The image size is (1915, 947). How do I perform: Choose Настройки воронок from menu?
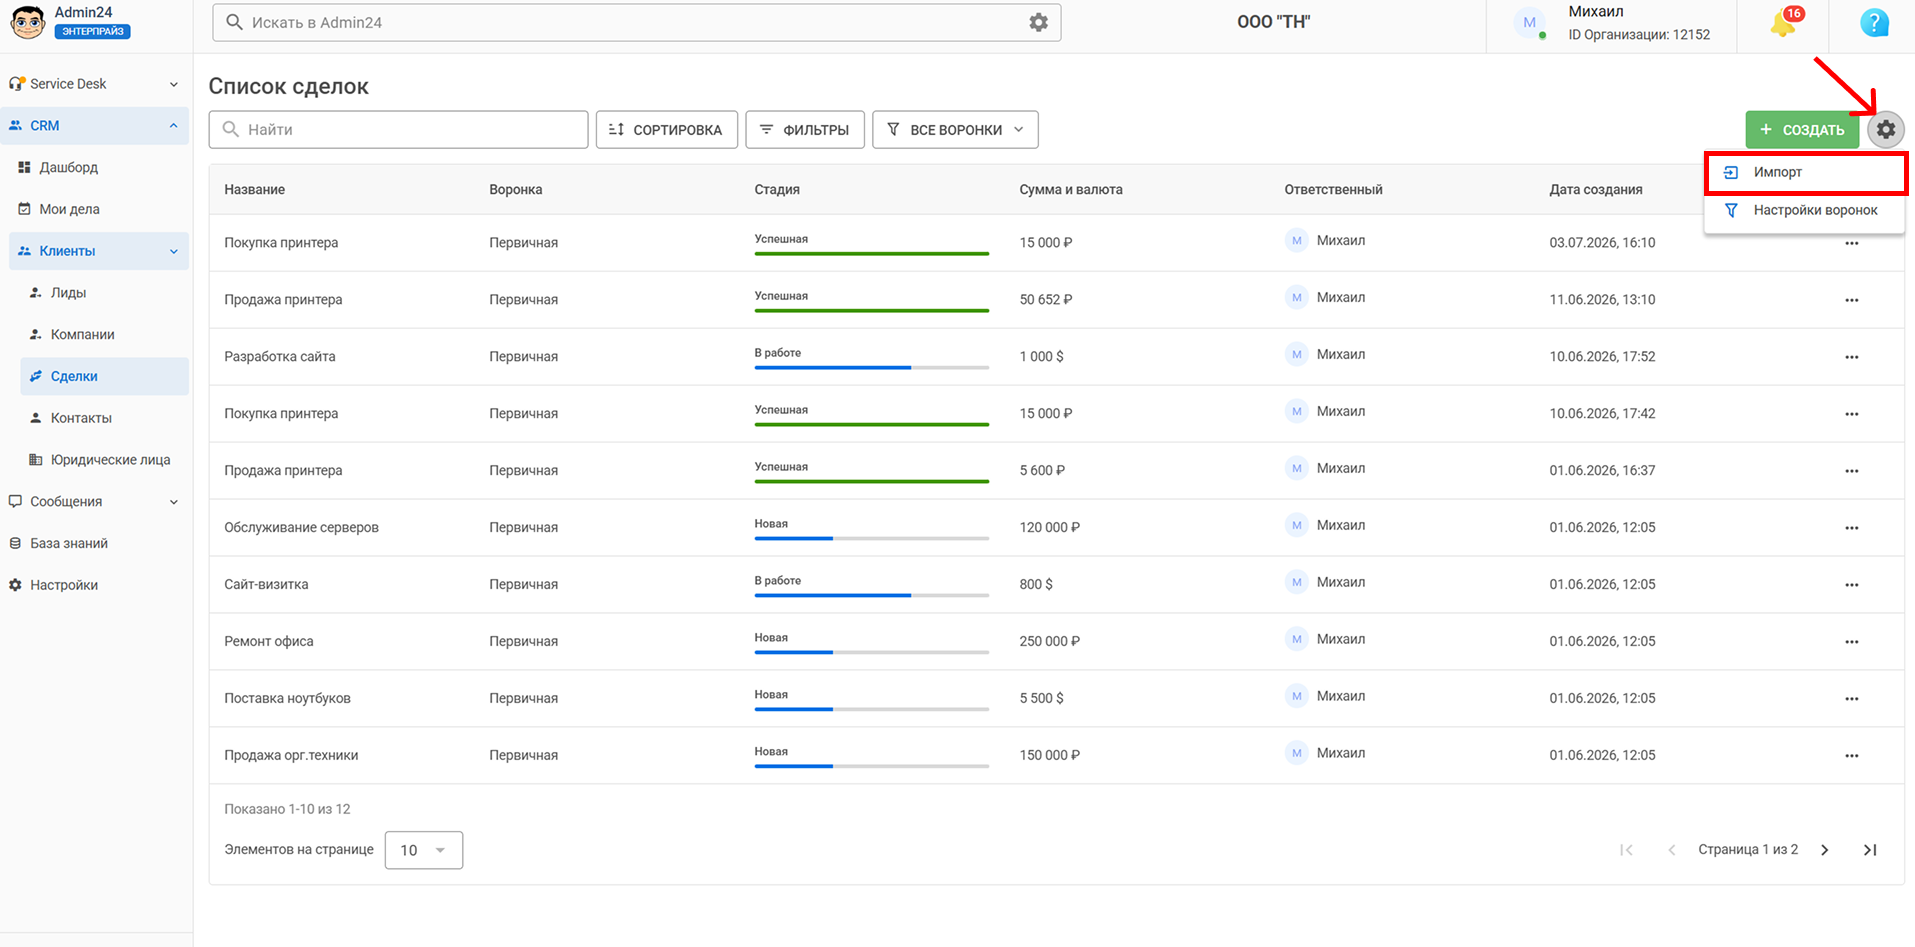pyautogui.click(x=1805, y=210)
